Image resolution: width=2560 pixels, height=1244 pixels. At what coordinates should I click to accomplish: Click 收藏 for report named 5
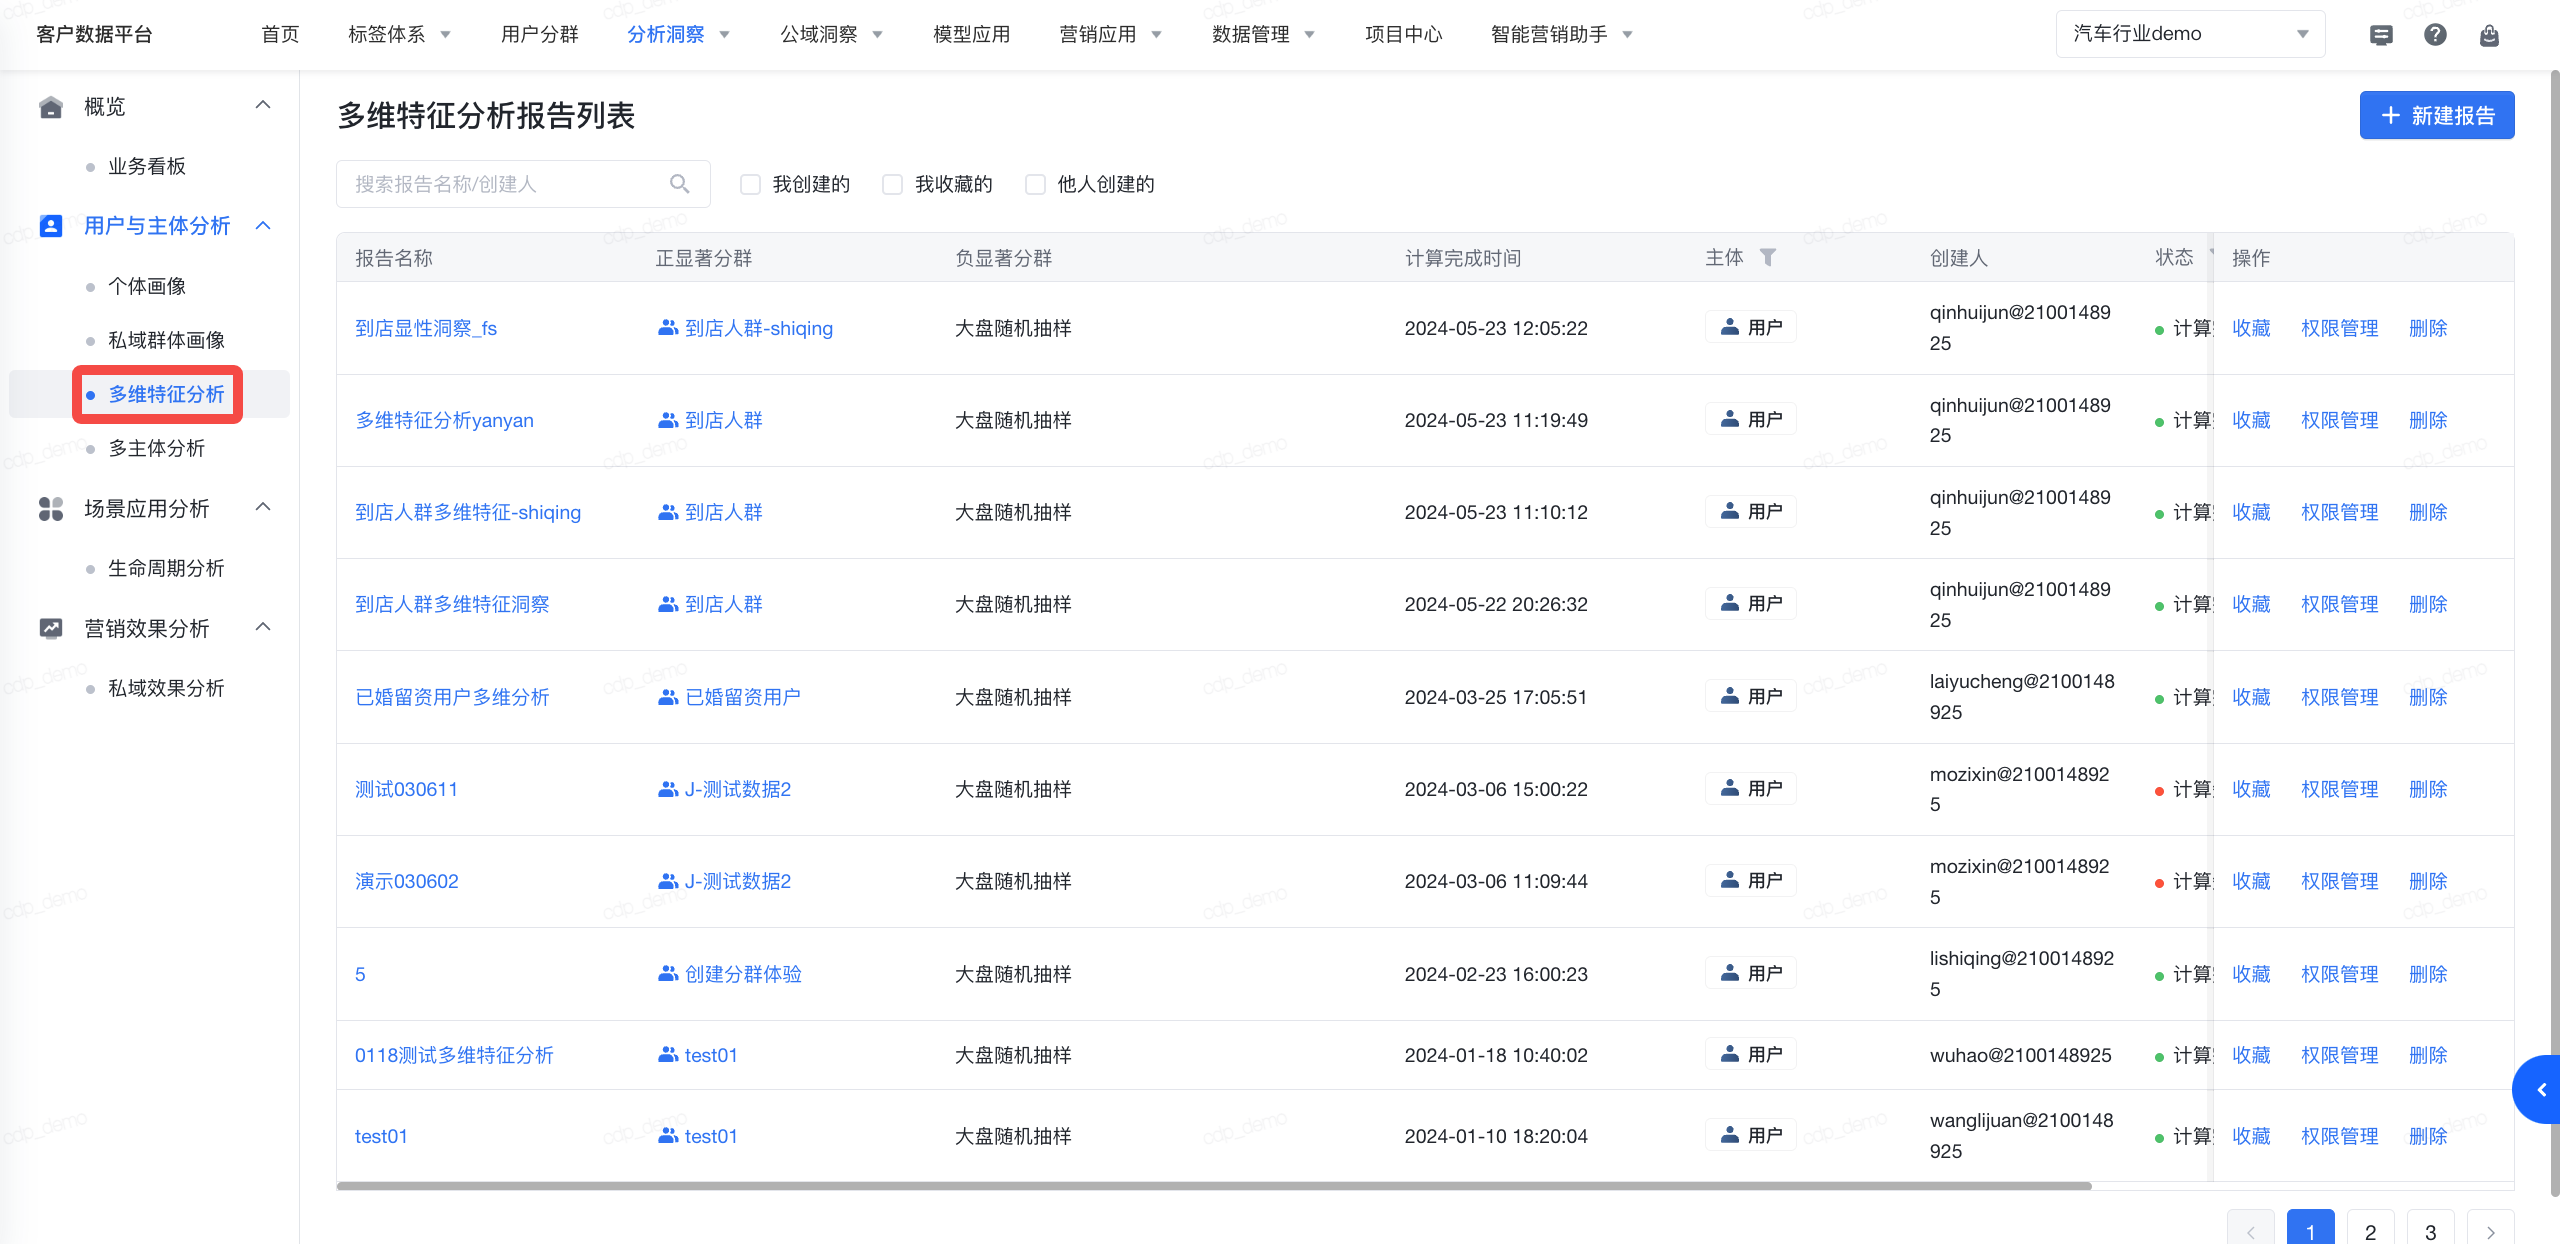(2252, 975)
